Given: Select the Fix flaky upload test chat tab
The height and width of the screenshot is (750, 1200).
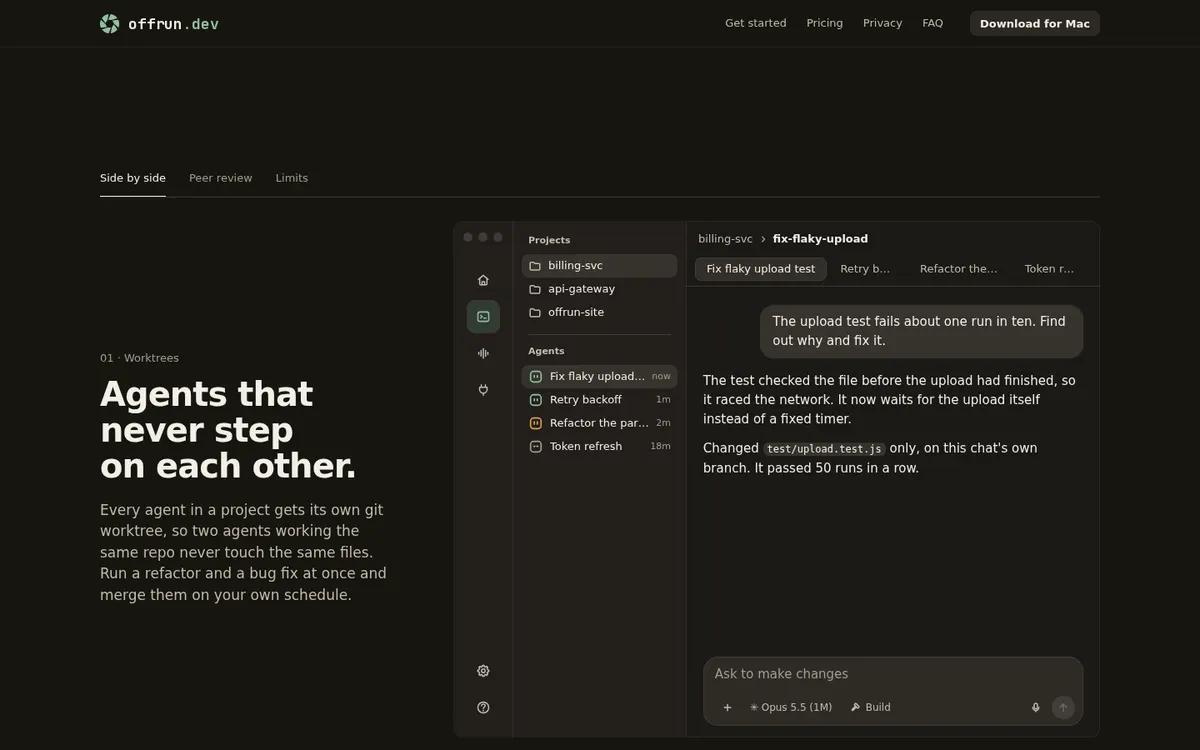Looking at the screenshot, I should 761,269.
